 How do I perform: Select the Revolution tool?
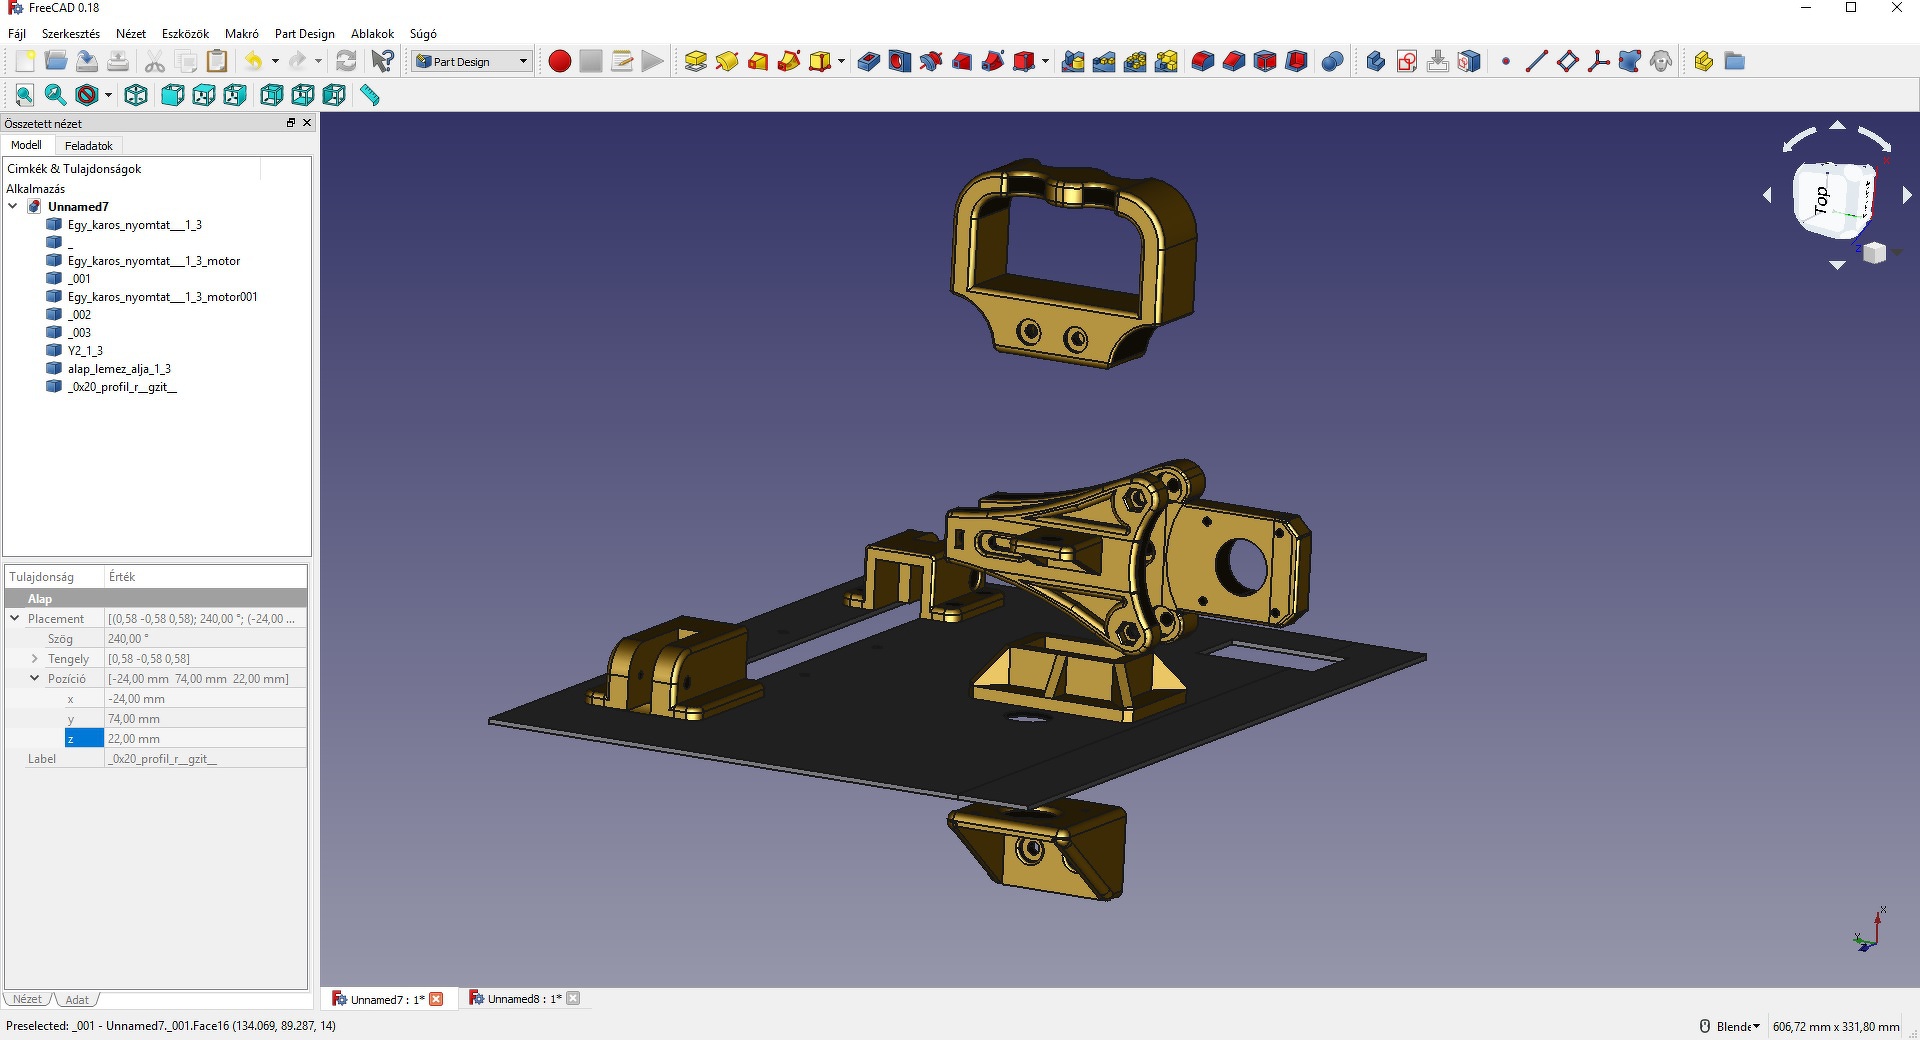point(727,62)
